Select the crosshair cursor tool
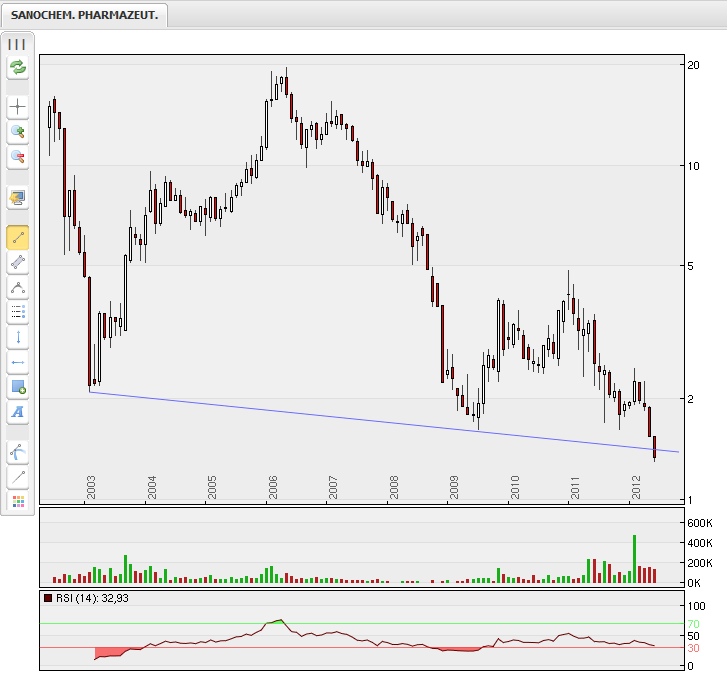Screen dimensions: 727x684 pos(18,107)
